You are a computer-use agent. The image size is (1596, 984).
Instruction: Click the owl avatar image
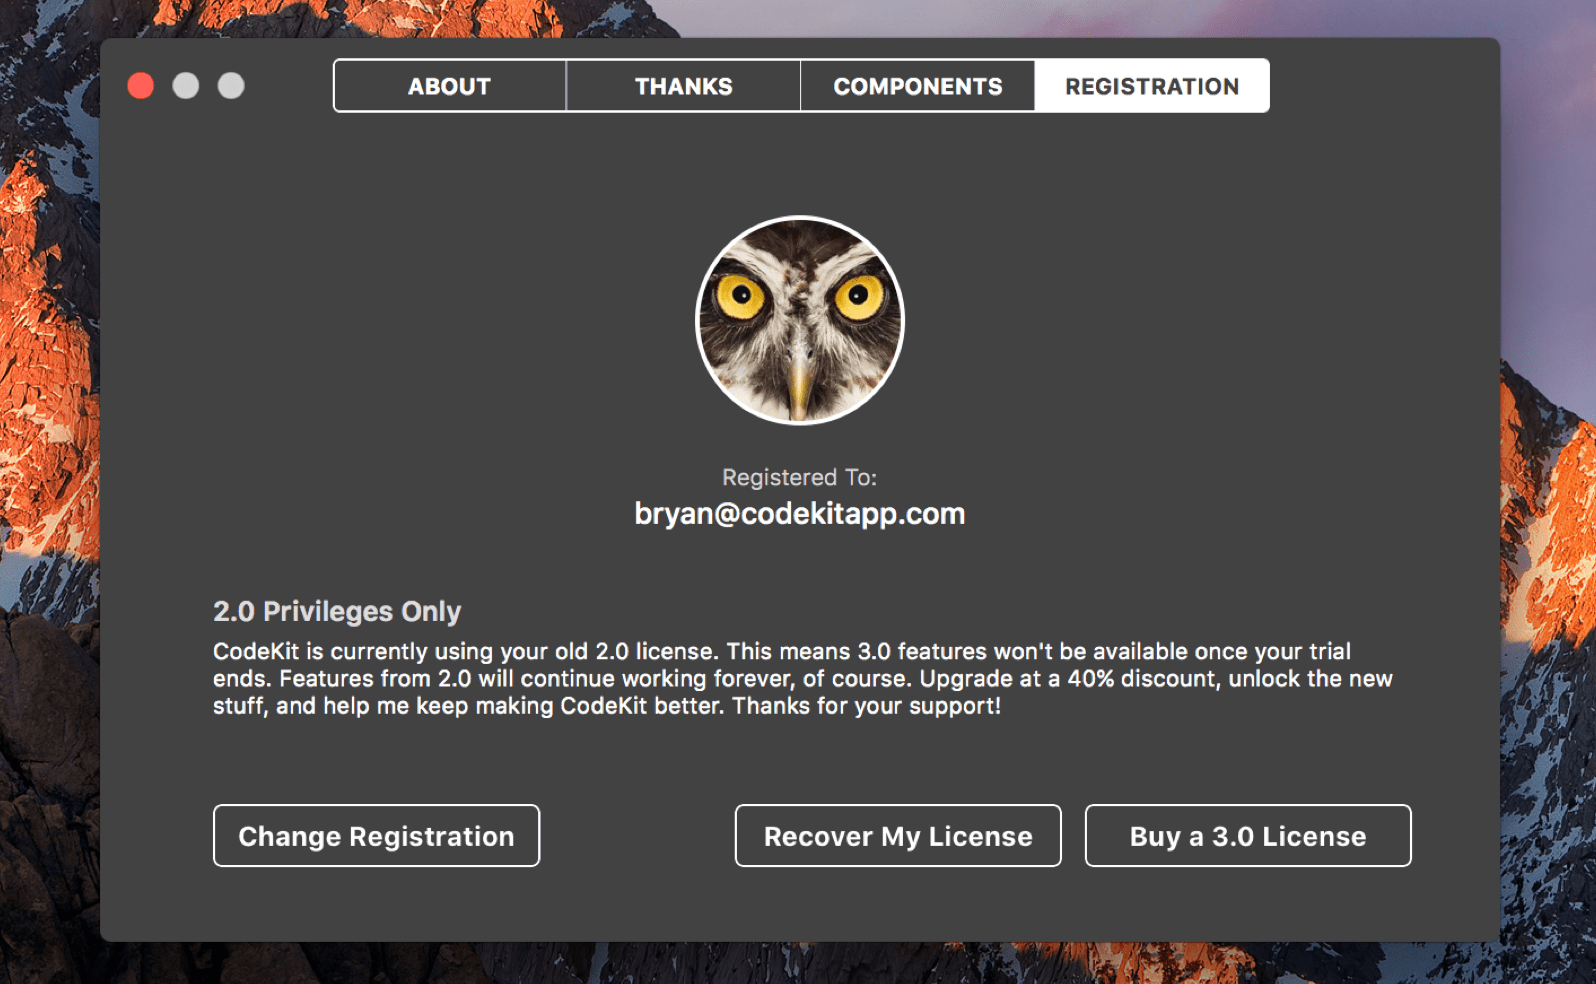click(800, 320)
